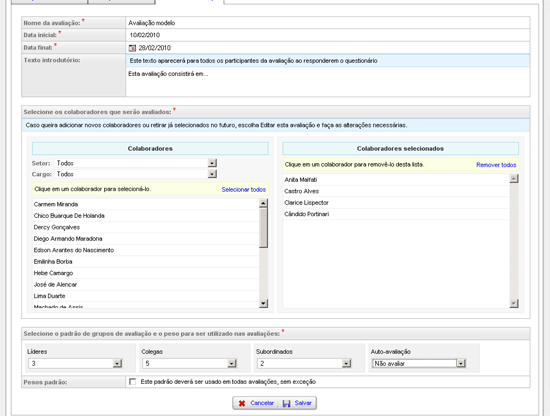Remove Castro Alves from selected list
The width and height of the screenshot is (550, 416).
[396, 191]
